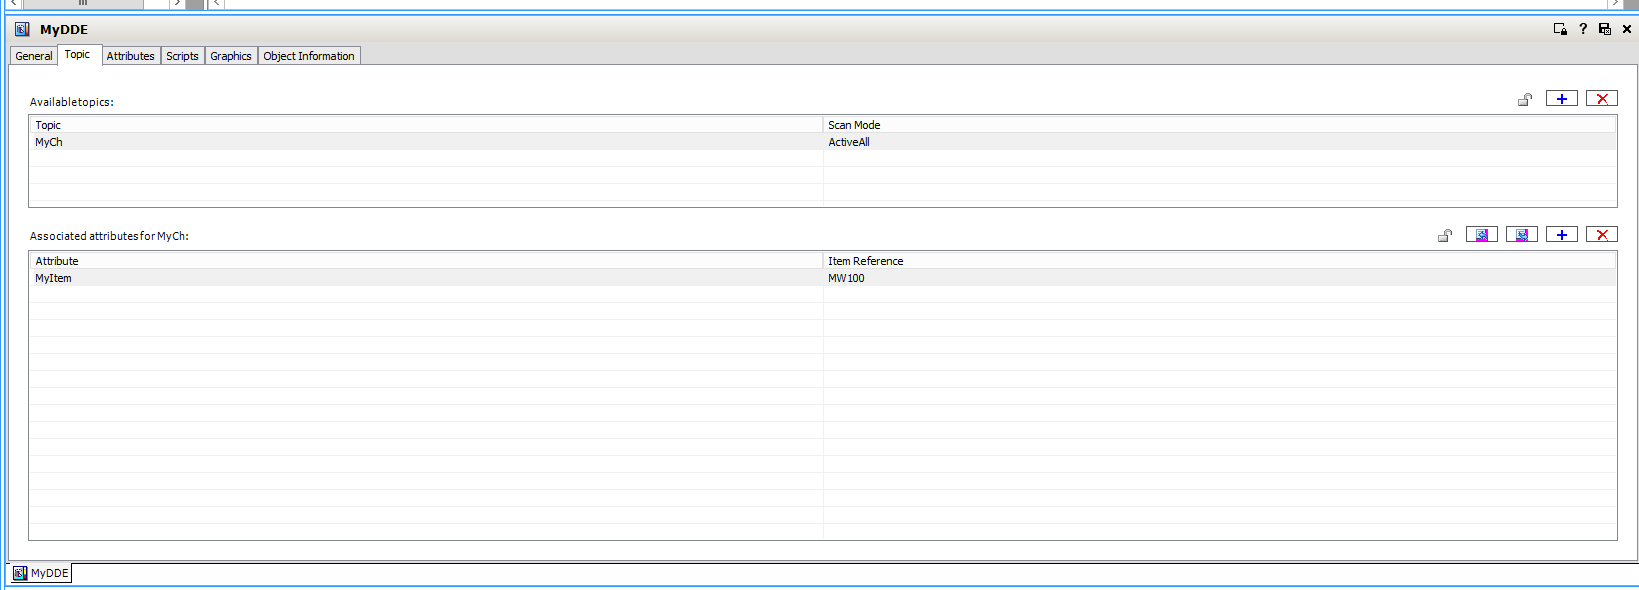1639x590 pixels.
Task: Click the keep checked out lock icon
Action: 1560,29
